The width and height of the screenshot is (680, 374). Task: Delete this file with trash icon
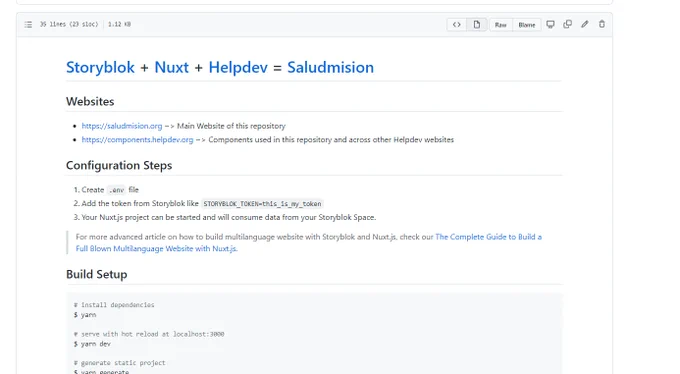pyautogui.click(x=602, y=24)
